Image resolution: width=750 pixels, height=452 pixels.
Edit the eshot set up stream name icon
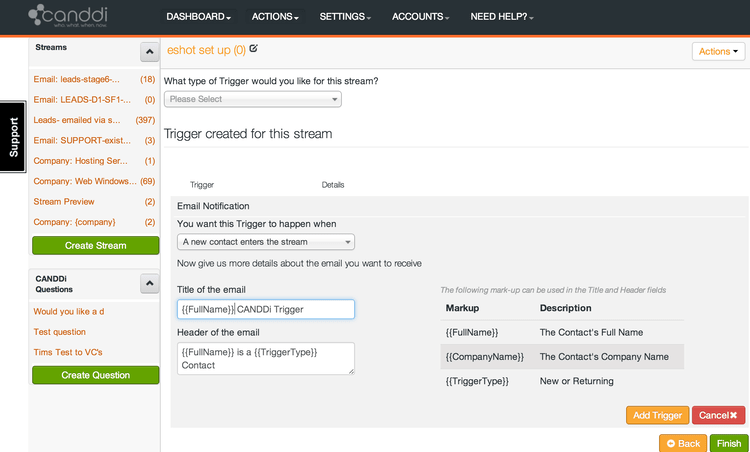click(x=254, y=48)
